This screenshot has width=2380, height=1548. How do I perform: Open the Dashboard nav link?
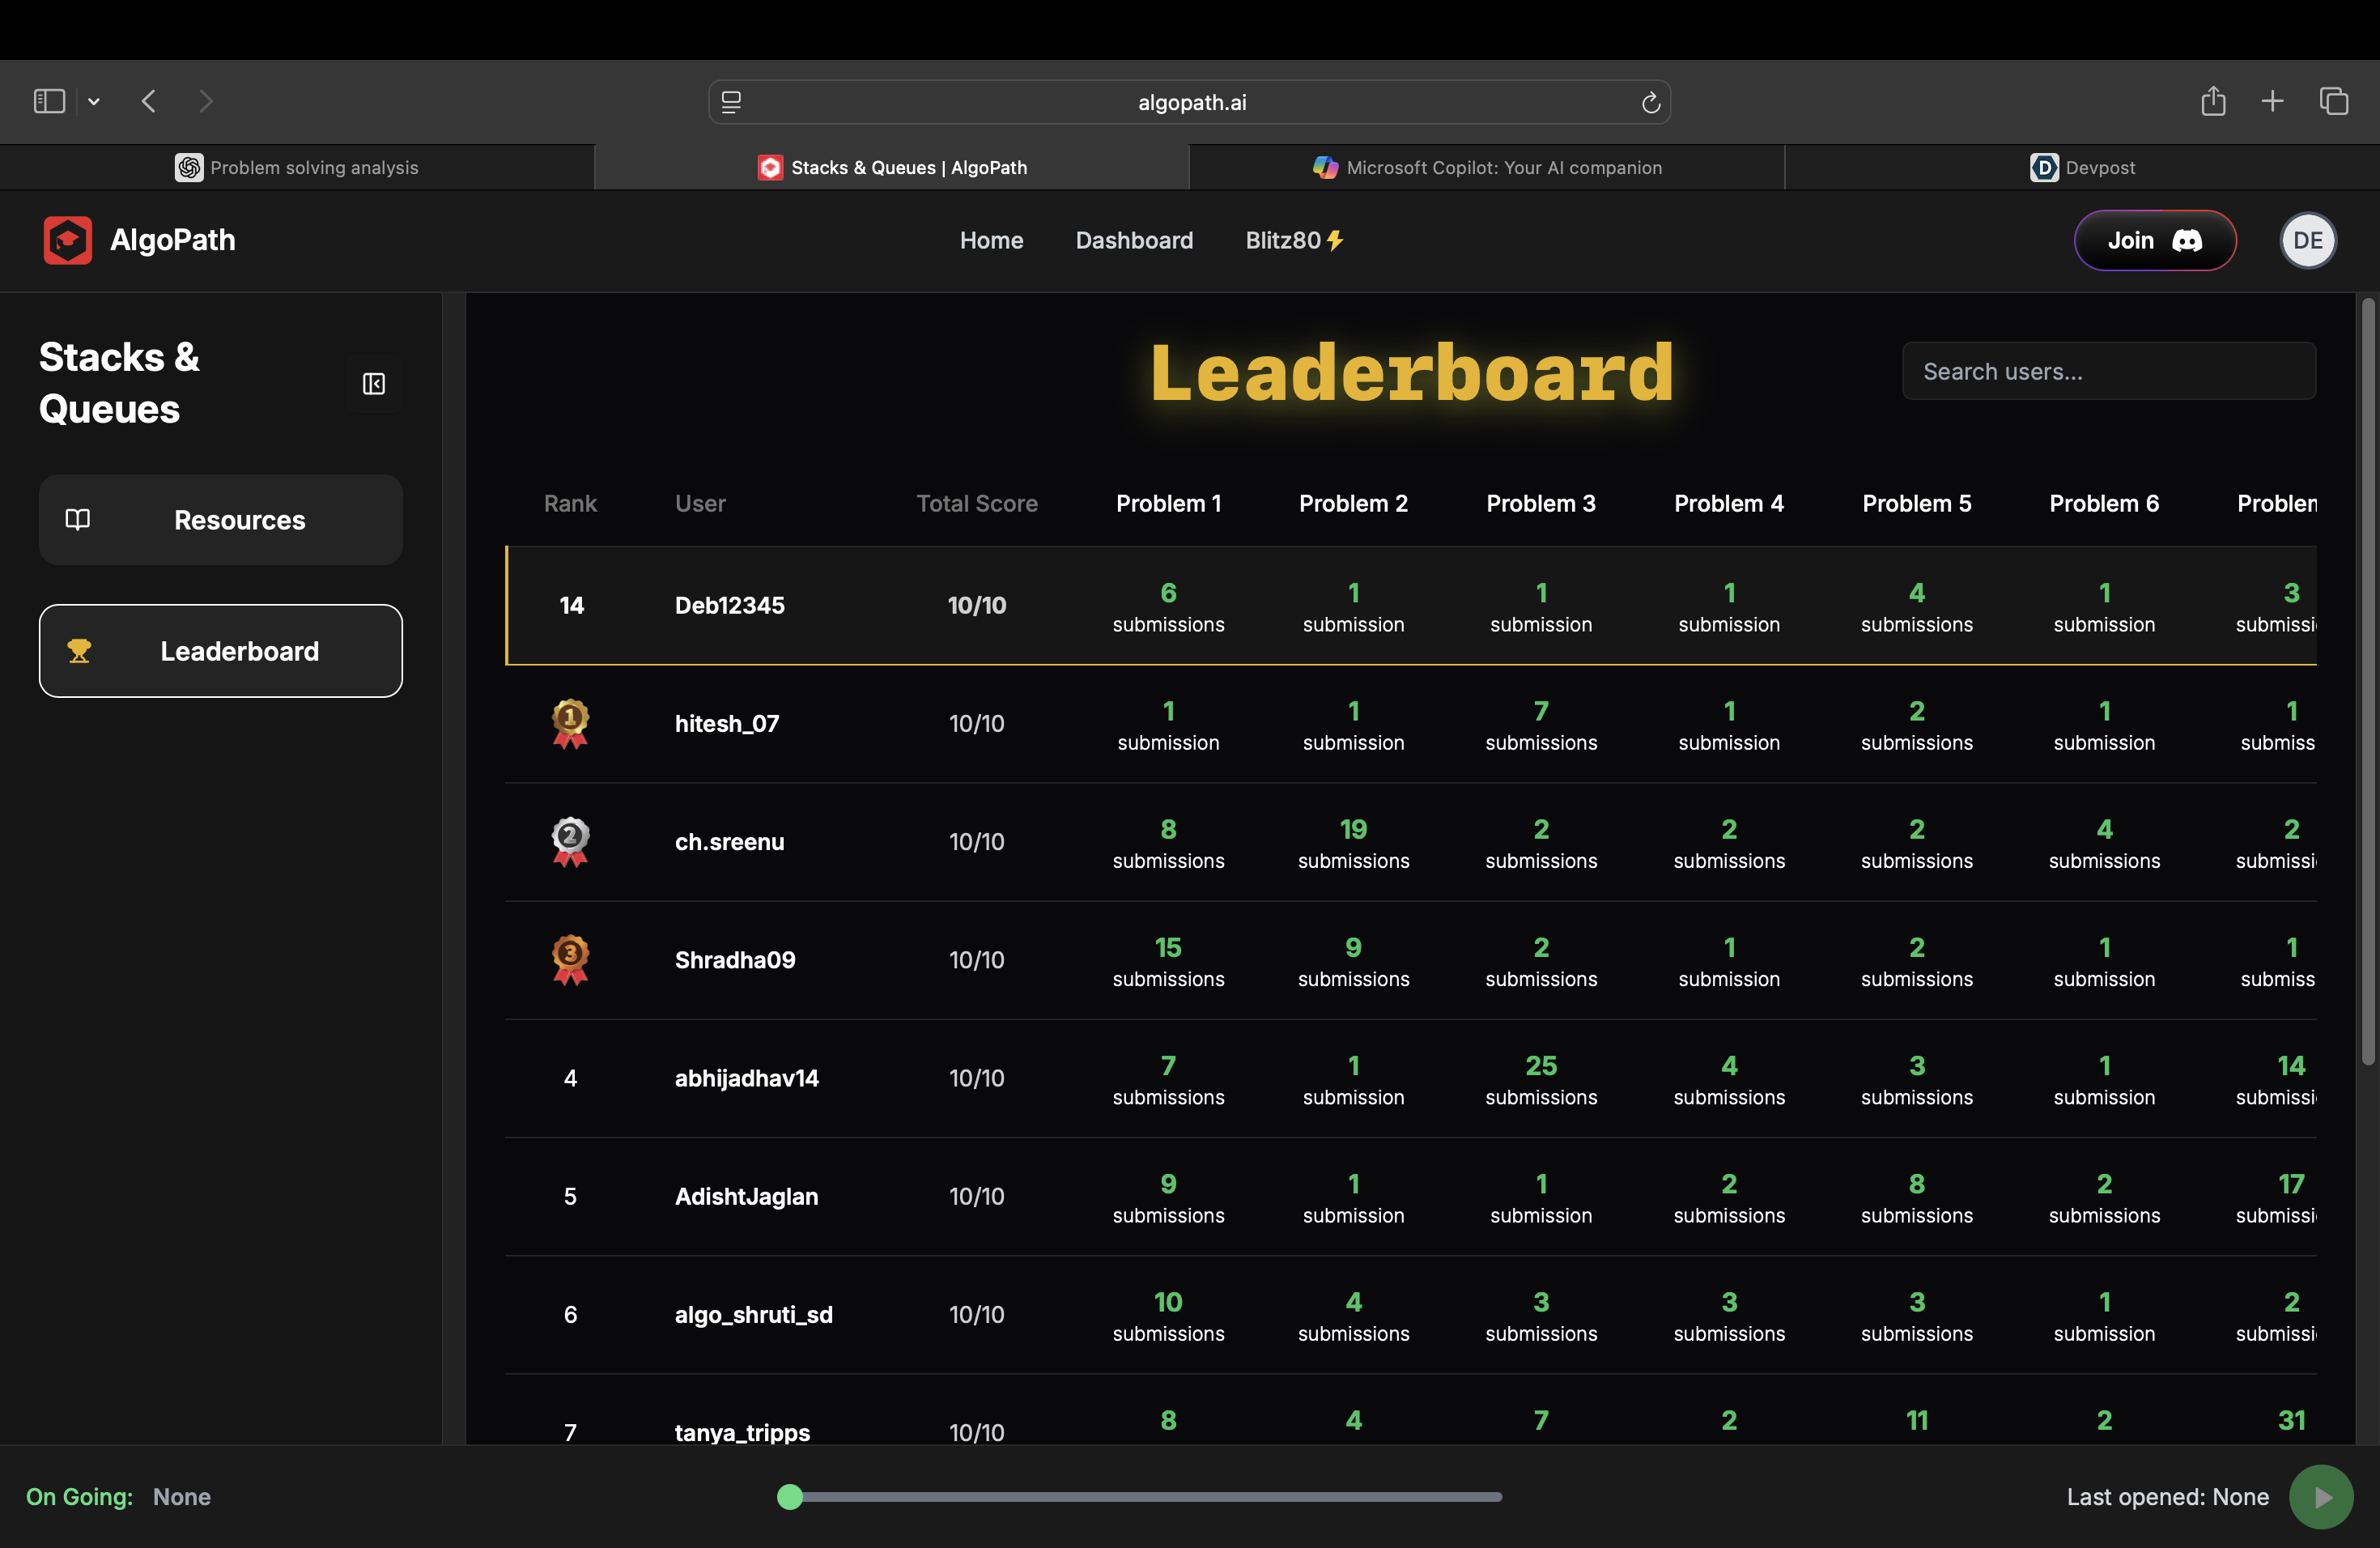[x=1134, y=240]
